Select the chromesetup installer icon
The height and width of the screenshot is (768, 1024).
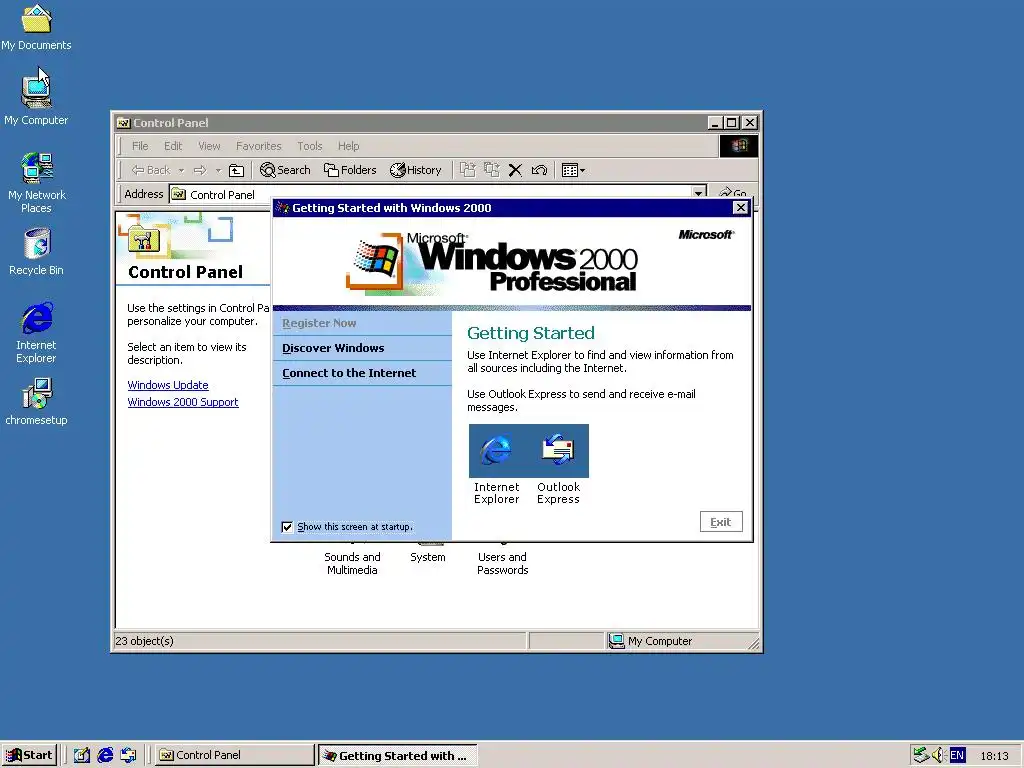point(37,402)
